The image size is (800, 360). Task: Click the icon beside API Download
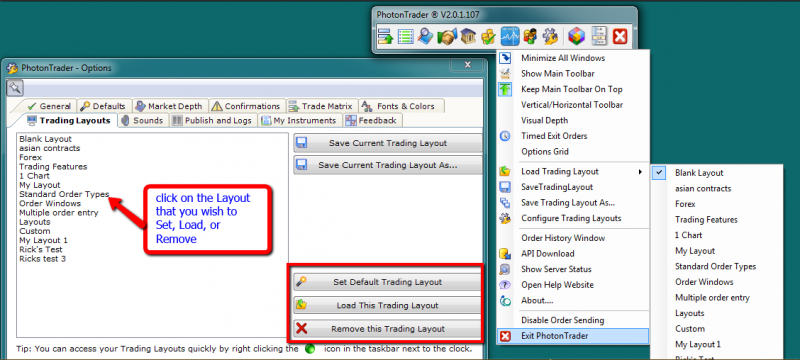505,253
